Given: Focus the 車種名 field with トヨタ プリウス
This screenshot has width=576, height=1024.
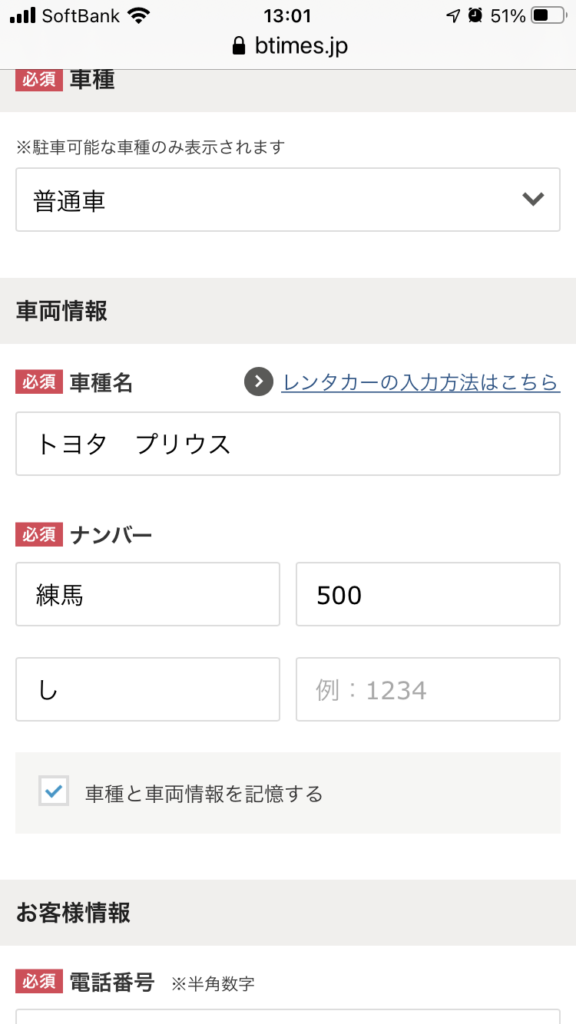Looking at the screenshot, I should [x=288, y=443].
